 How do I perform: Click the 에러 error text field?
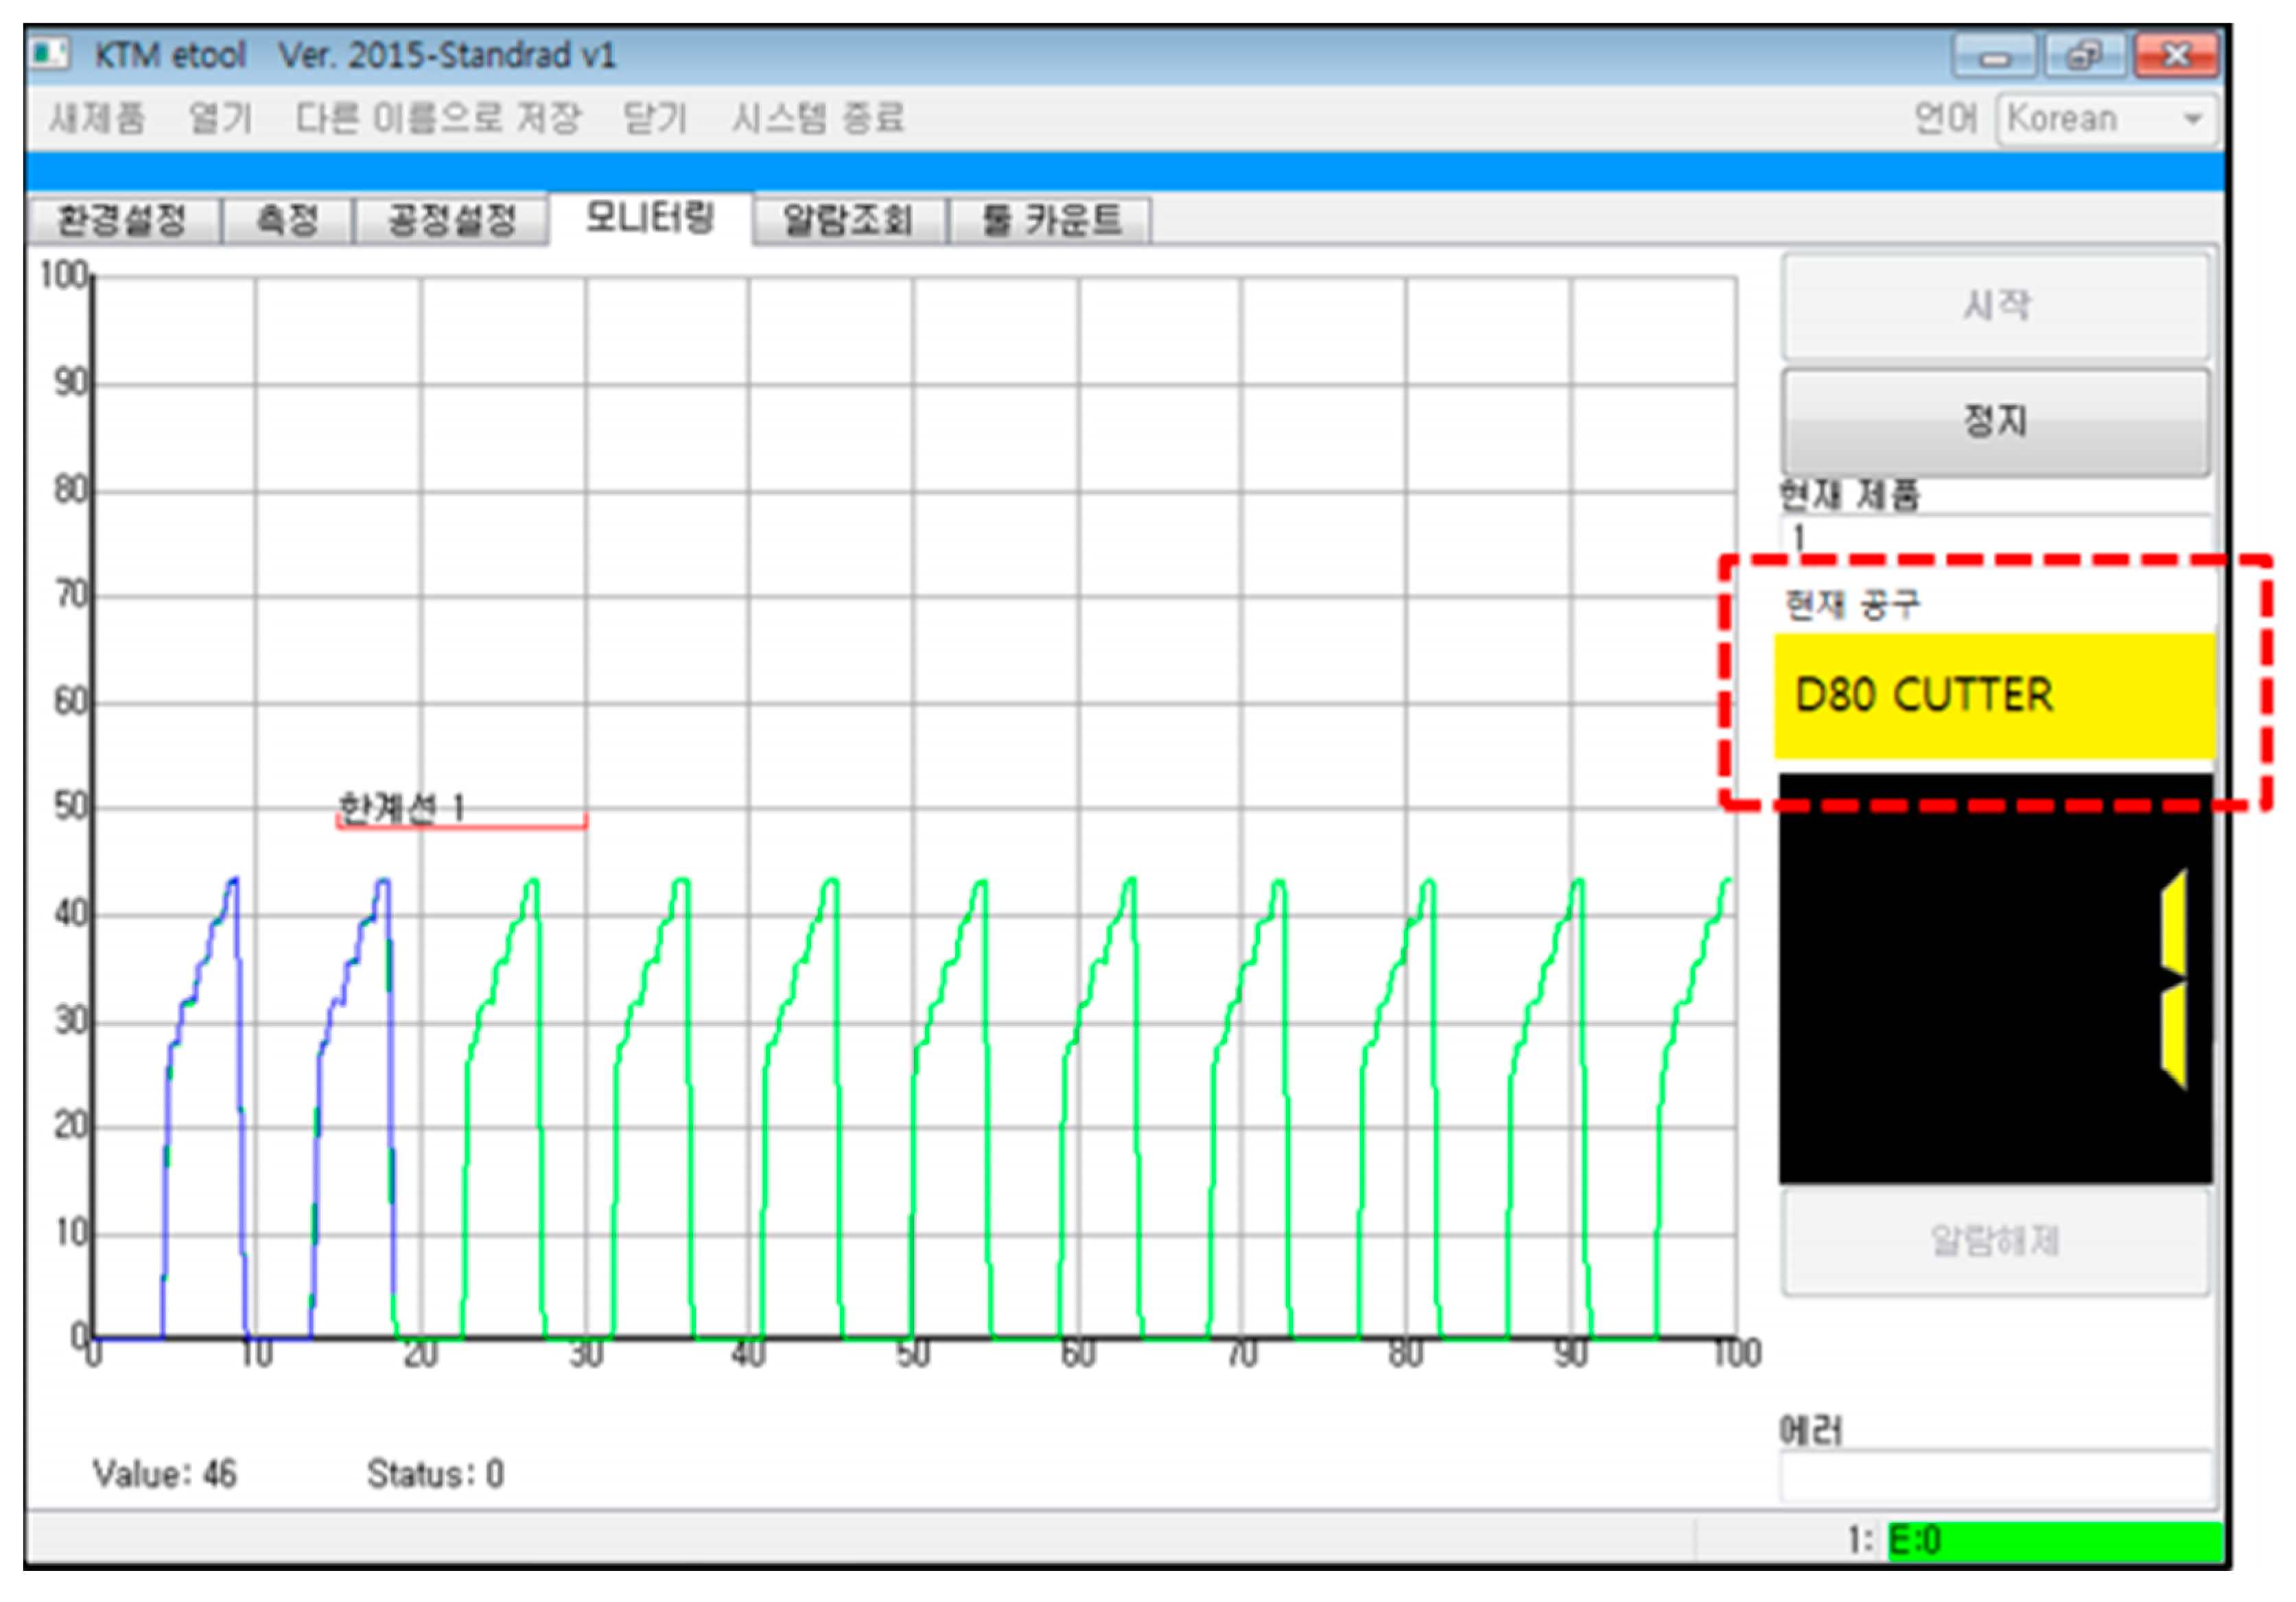point(1995,1476)
